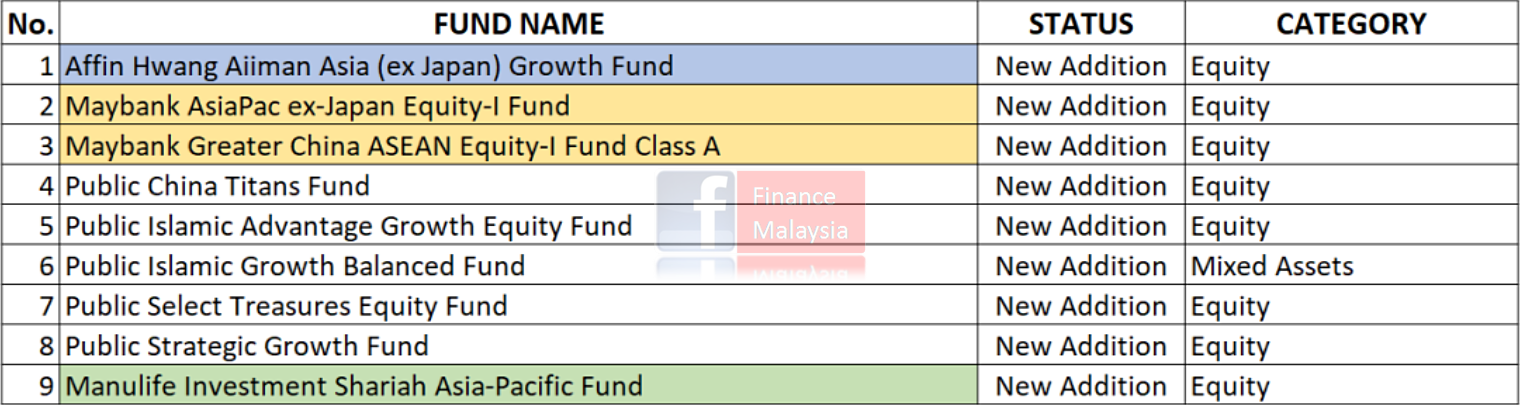1520x405 pixels.
Task: Click the Facebook logo watermark
Action: point(697,212)
